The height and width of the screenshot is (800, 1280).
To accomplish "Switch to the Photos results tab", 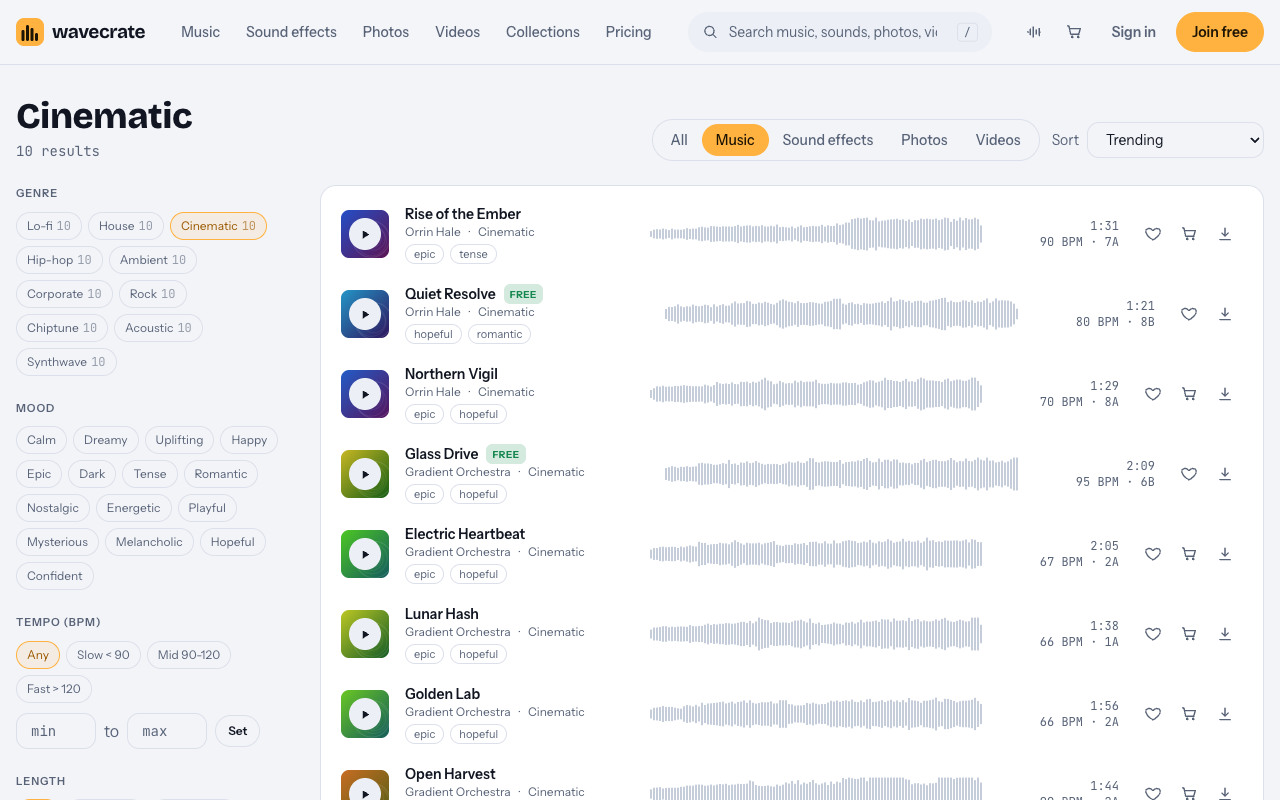I will [x=924, y=140].
